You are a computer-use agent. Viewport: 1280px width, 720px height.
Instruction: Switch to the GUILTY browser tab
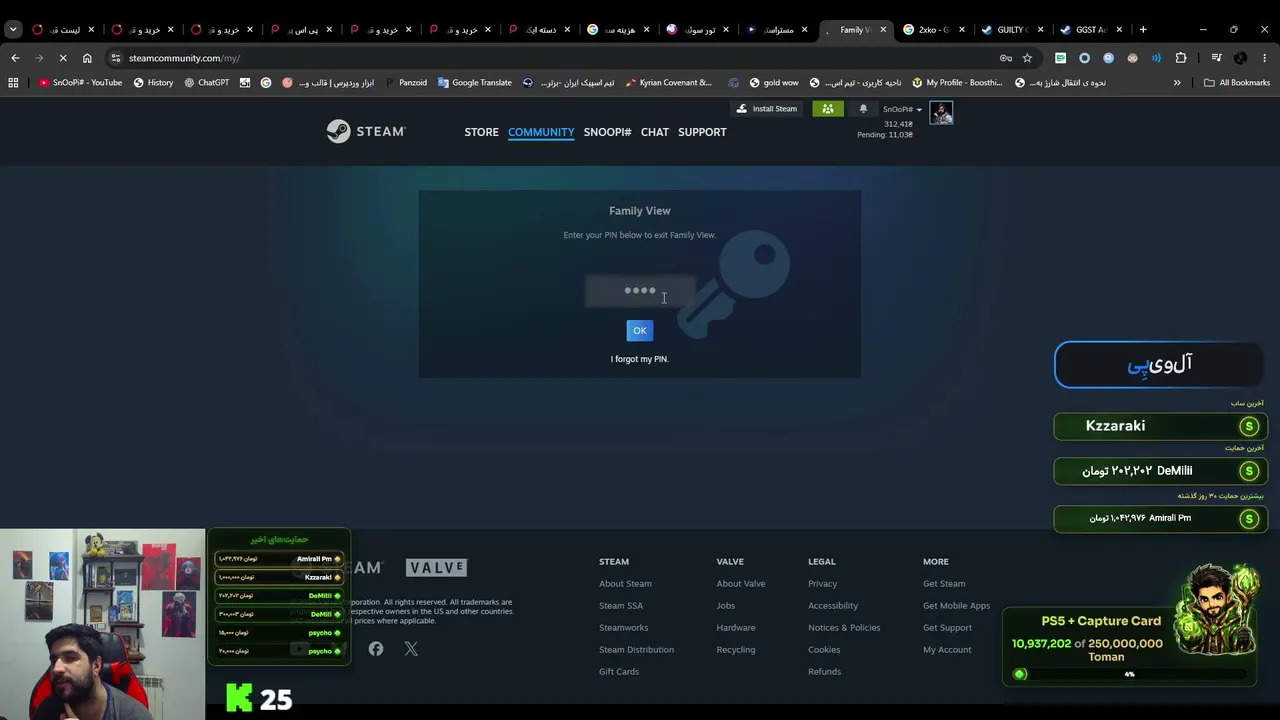1011,30
